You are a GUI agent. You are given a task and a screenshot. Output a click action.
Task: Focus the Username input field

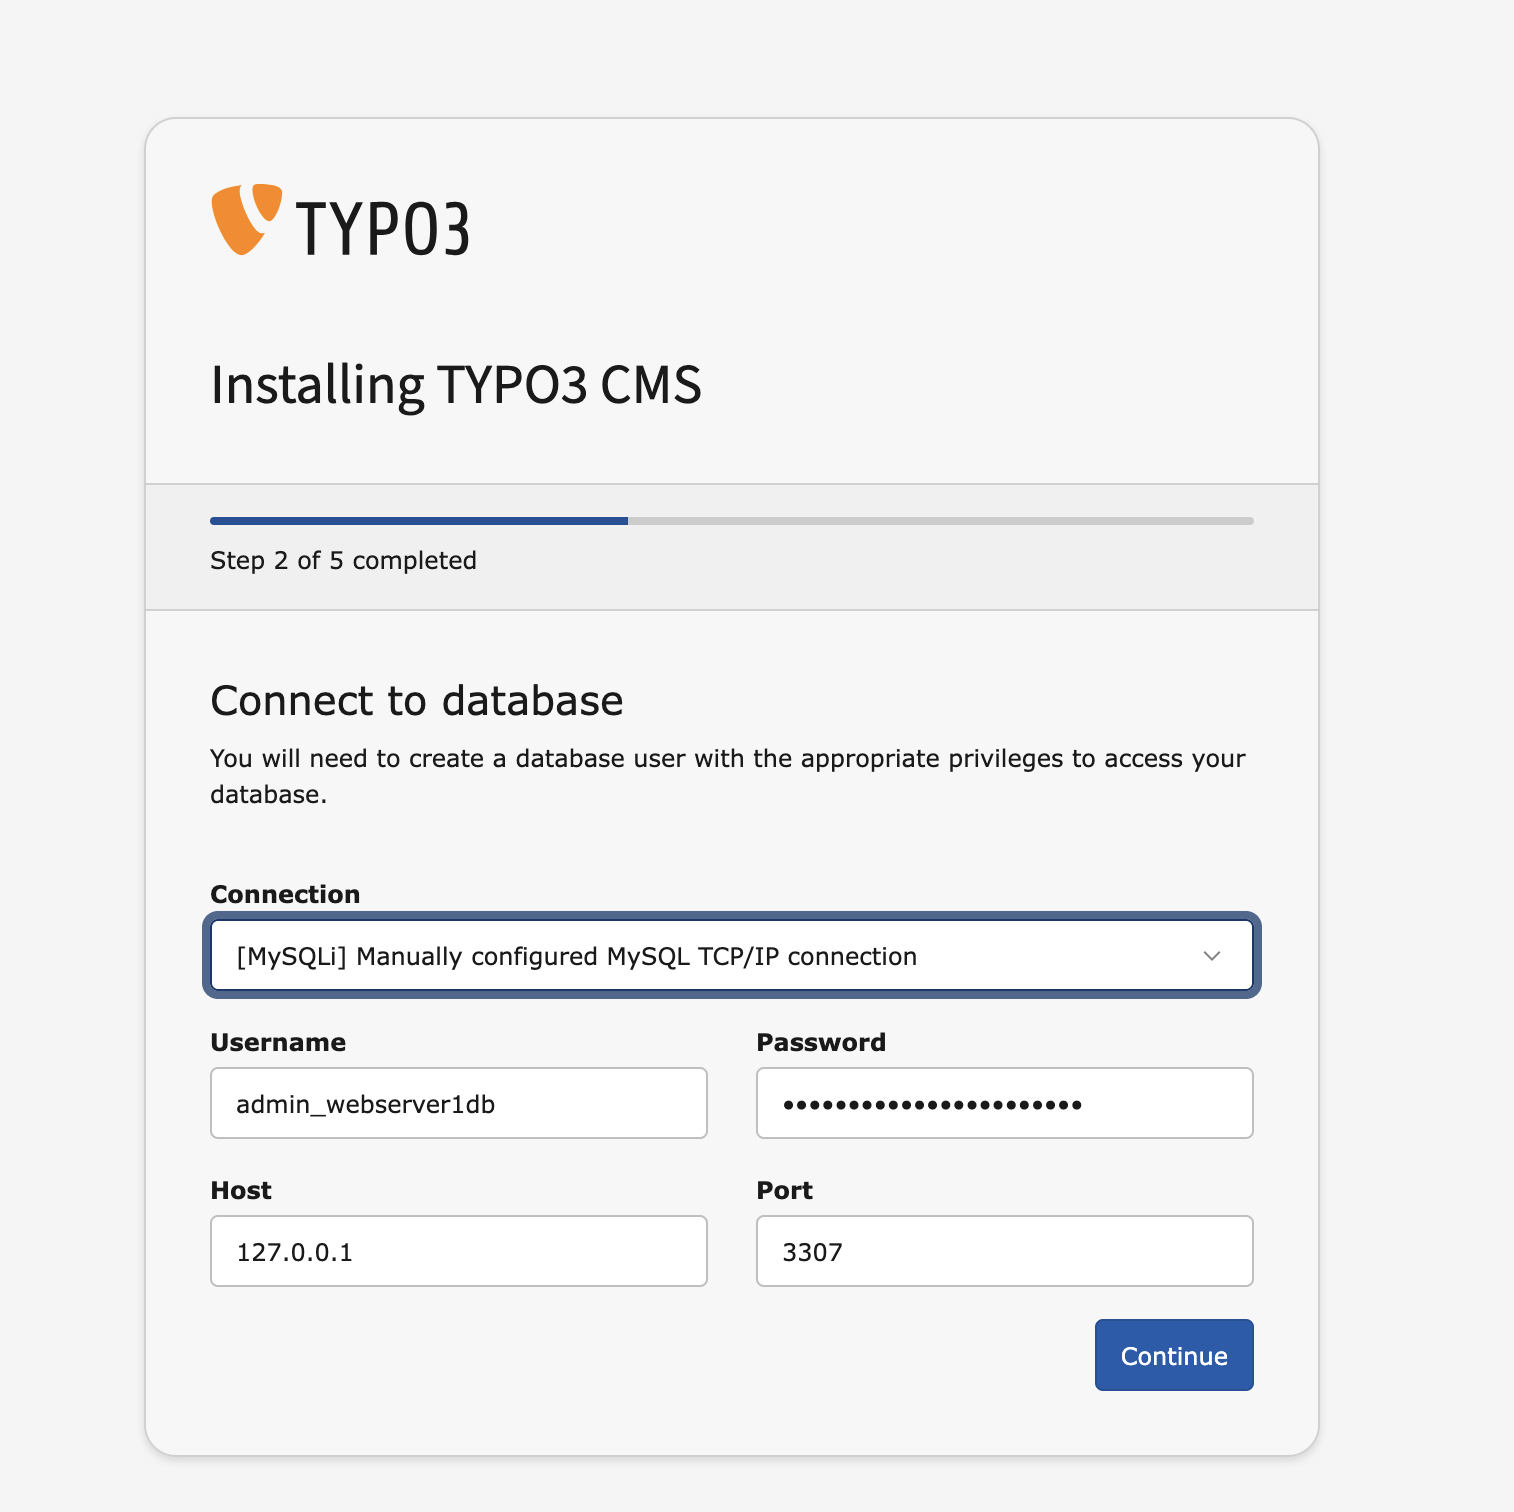click(x=458, y=1103)
